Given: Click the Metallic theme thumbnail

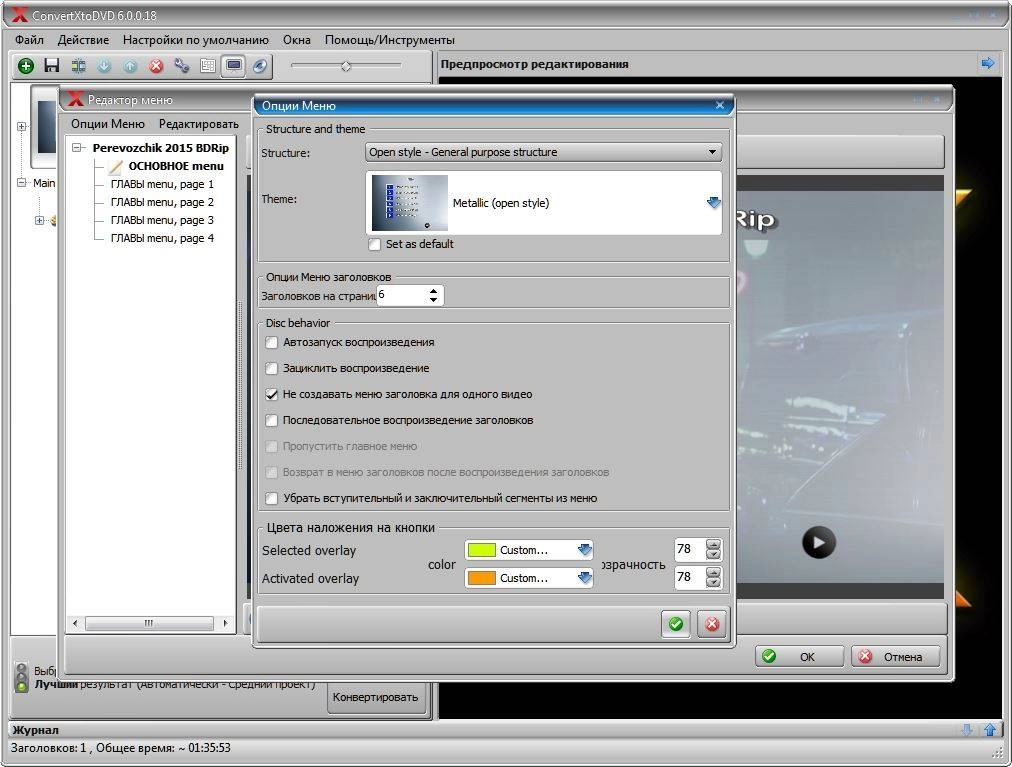Looking at the screenshot, I should pyautogui.click(x=410, y=203).
